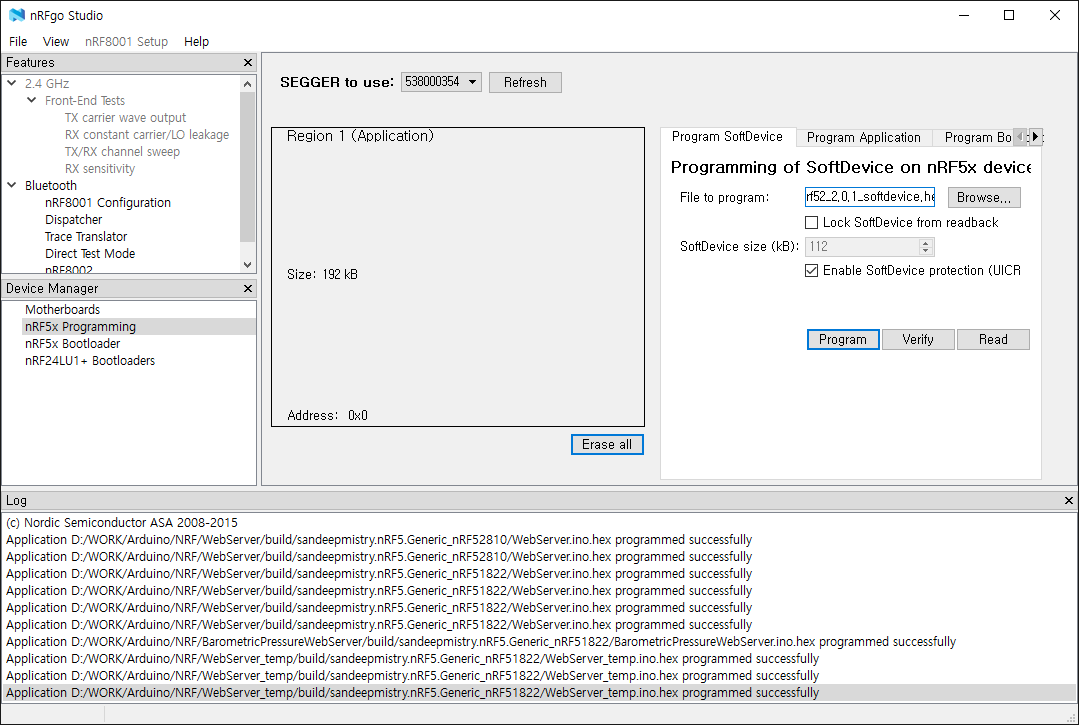Select first Generic_nRF52810 WebServer log entry
This screenshot has width=1079, height=725.
[x=379, y=540]
